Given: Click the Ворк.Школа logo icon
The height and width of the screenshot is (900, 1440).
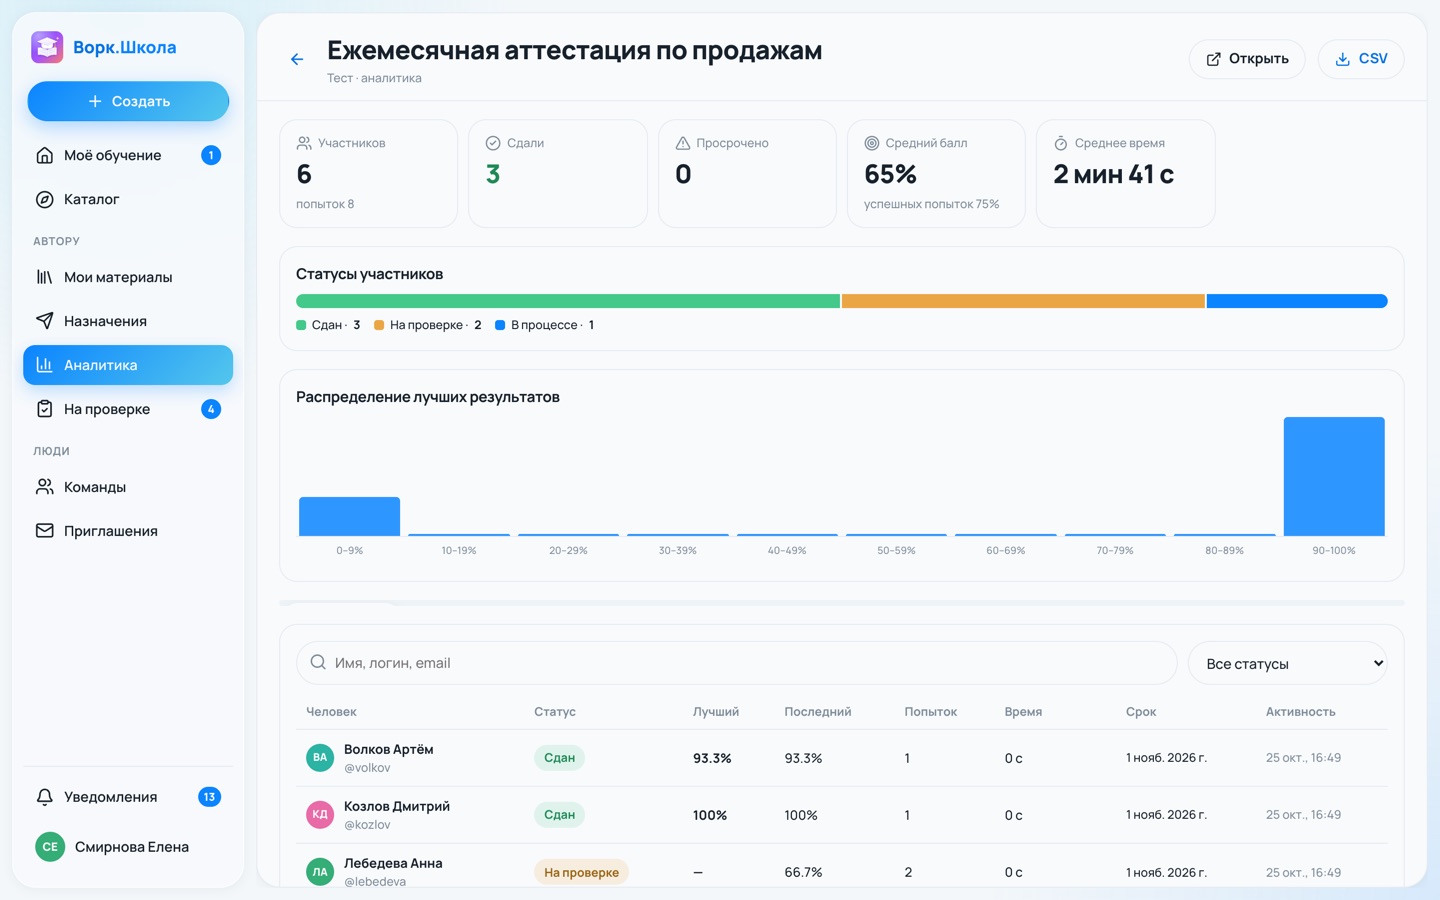Looking at the screenshot, I should click(47, 47).
